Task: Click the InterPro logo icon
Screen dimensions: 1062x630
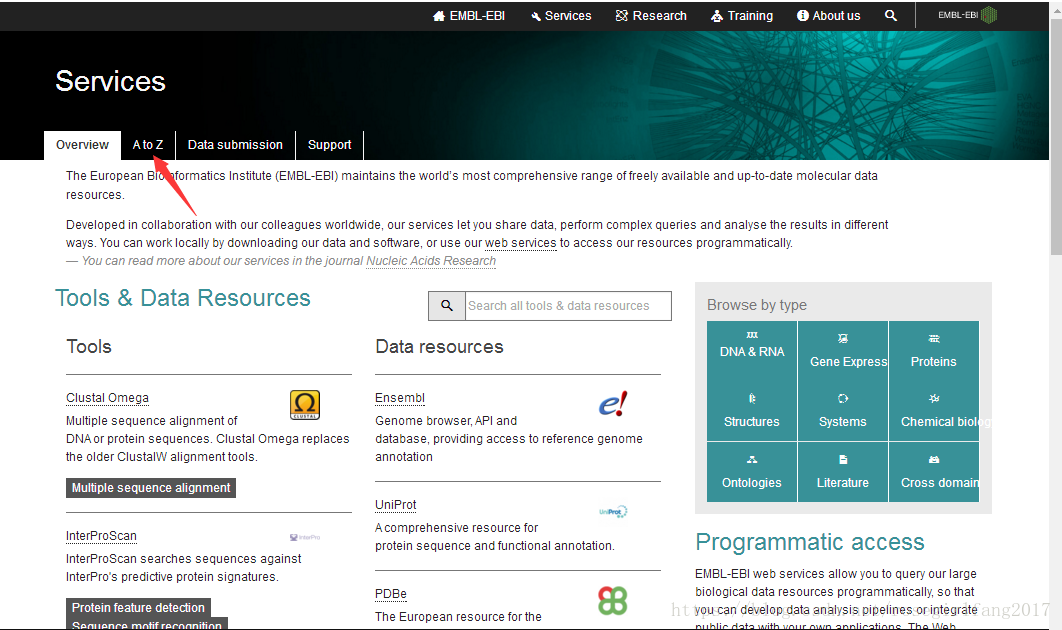Action: pos(305,537)
